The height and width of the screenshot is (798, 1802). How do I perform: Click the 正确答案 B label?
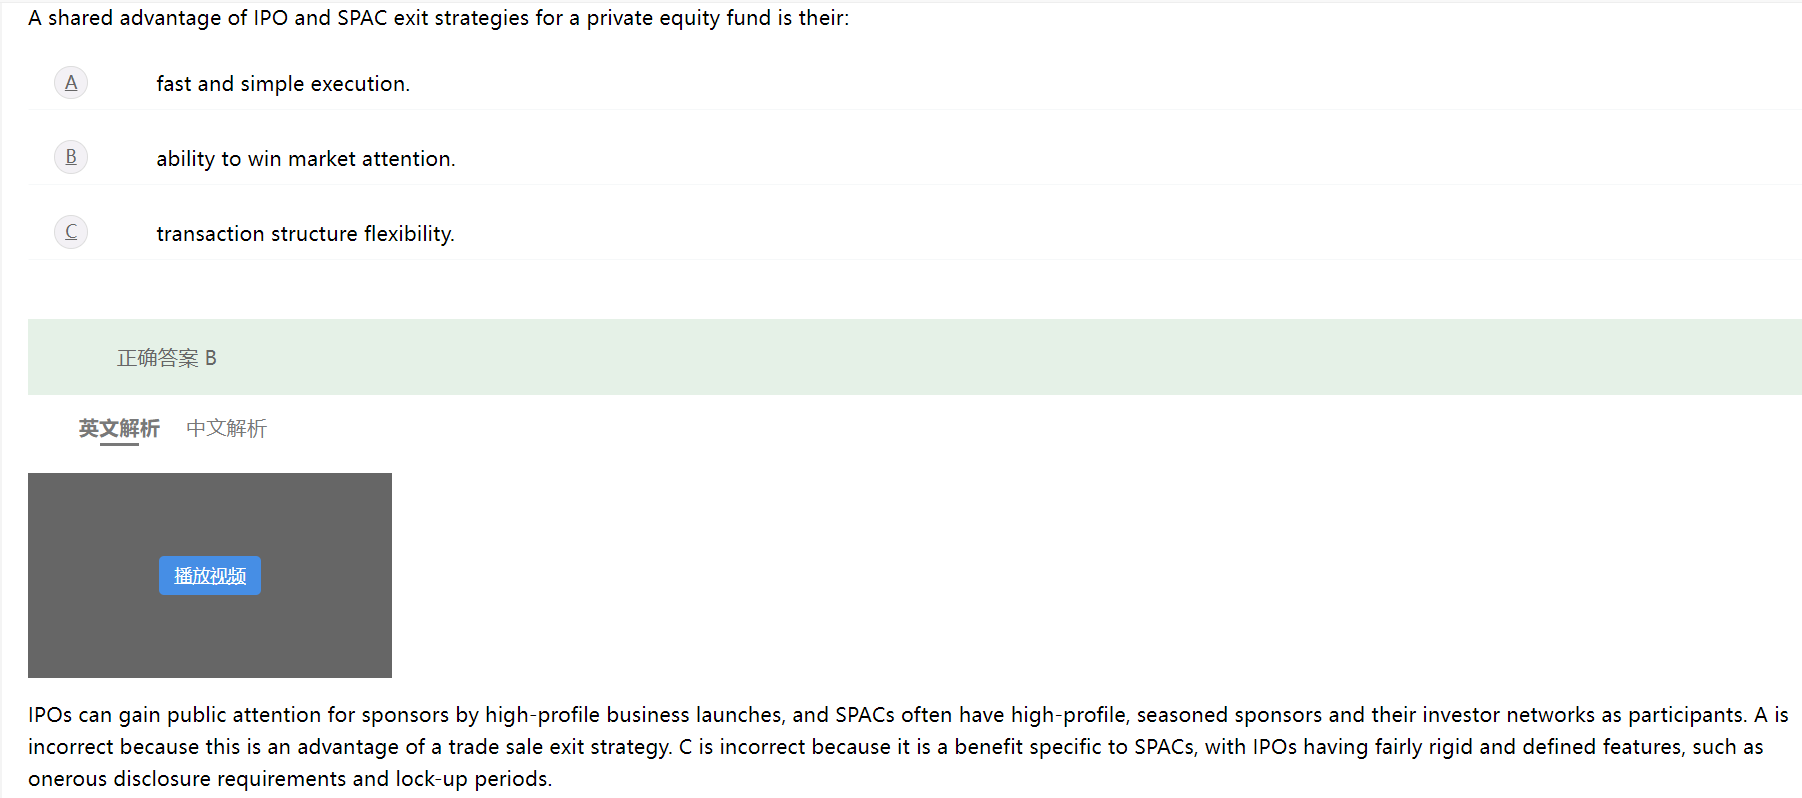tap(166, 358)
